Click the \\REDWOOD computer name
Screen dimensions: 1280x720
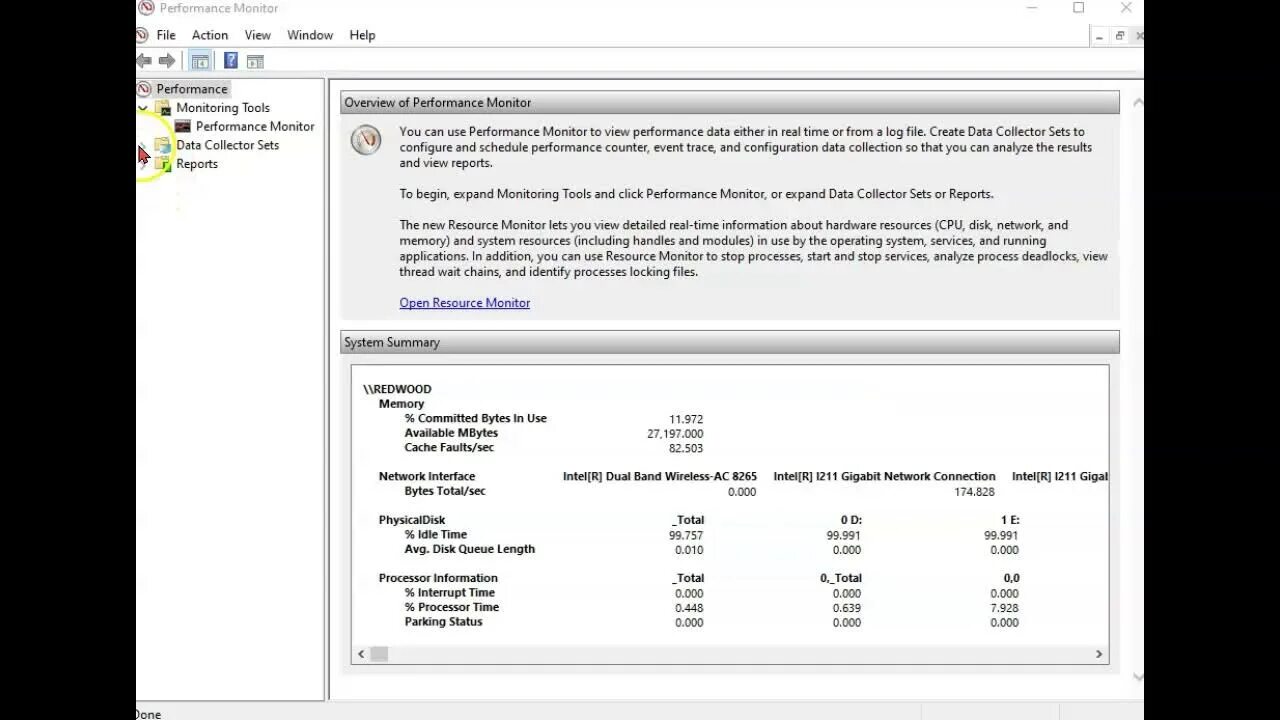(x=397, y=389)
